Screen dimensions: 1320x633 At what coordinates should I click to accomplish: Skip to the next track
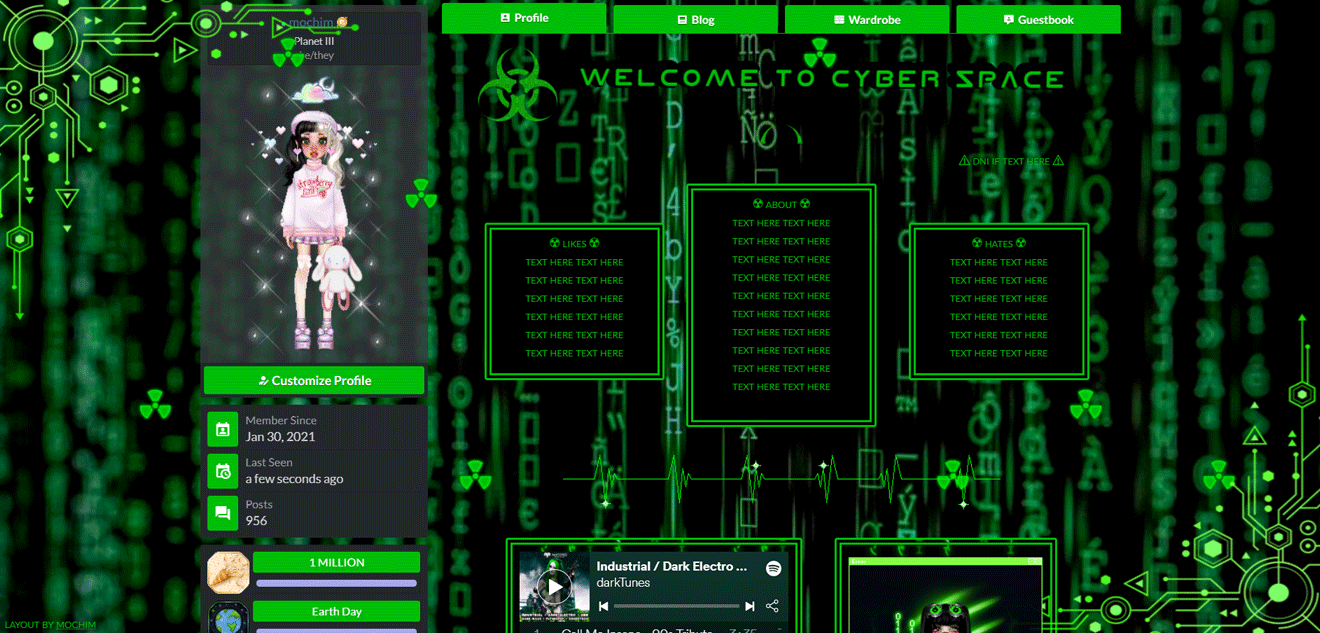(750, 605)
